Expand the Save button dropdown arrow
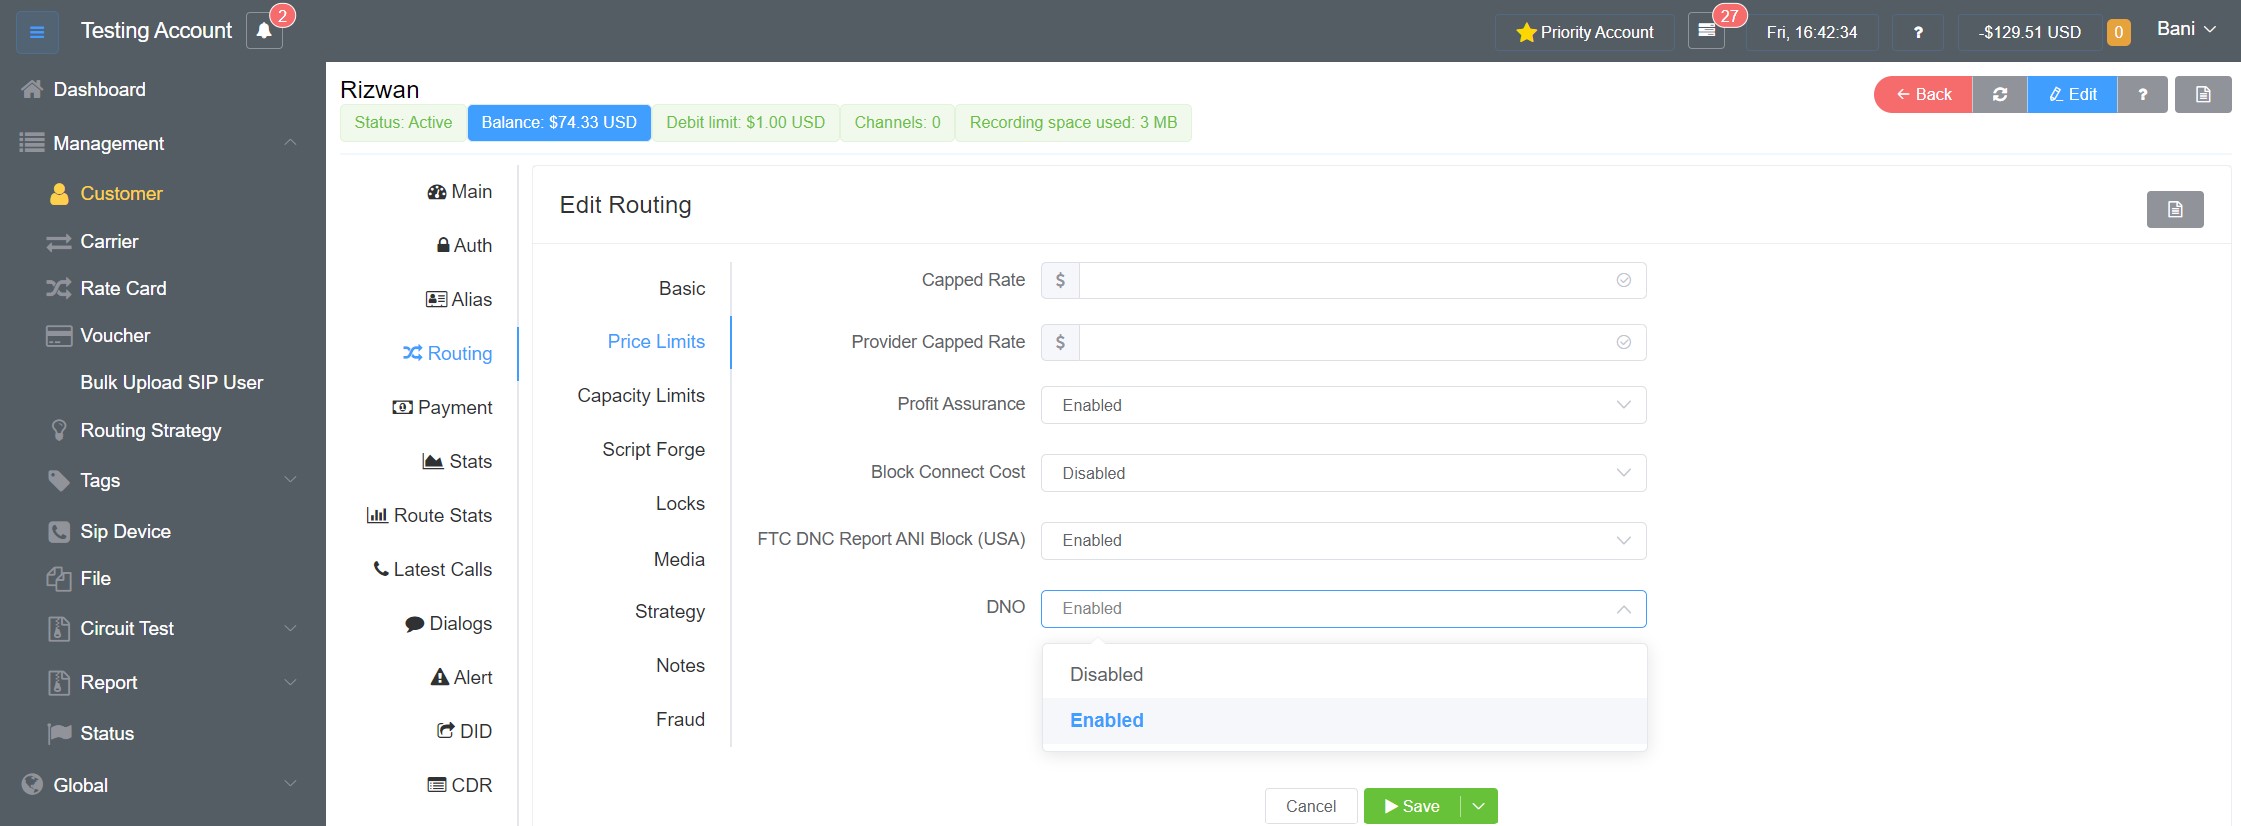 (1478, 806)
